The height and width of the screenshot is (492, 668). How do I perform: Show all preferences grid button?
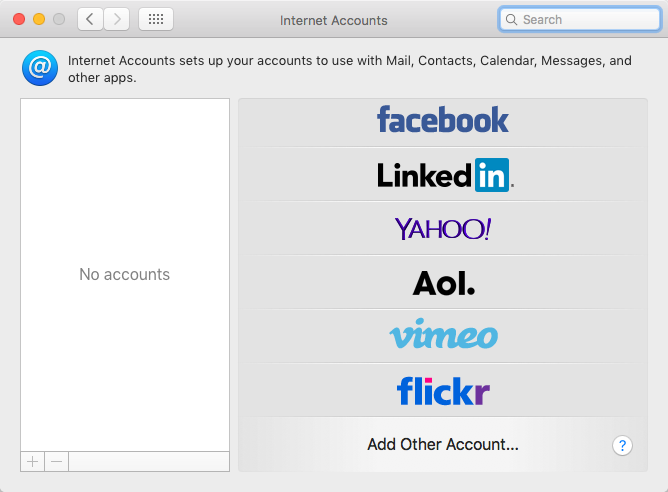pos(156,19)
